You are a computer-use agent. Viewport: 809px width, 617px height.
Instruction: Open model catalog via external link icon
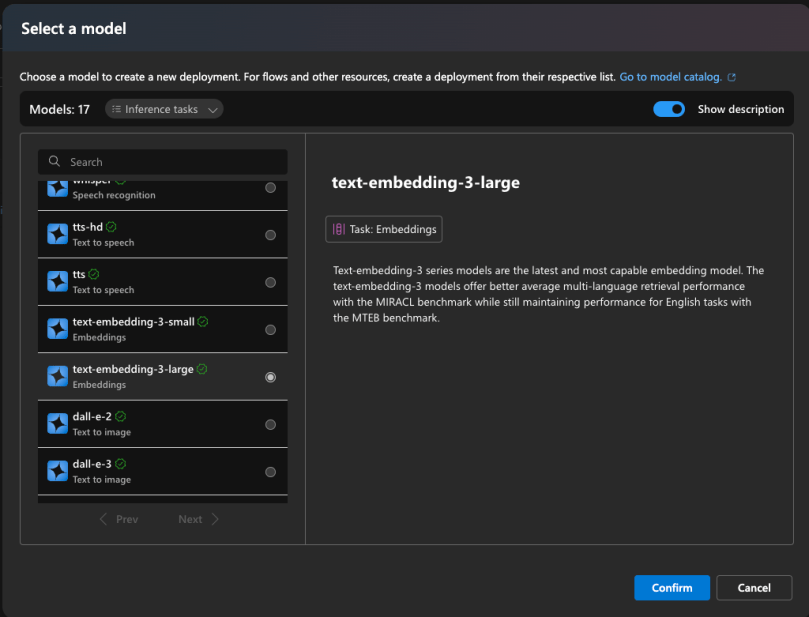tap(732, 76)
